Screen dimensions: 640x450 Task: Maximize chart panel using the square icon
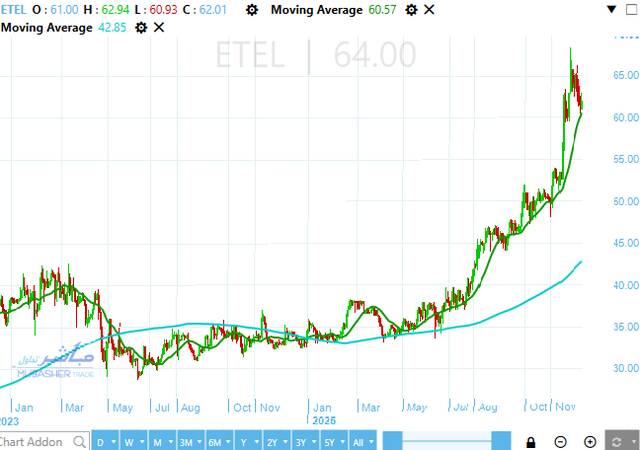click(634, 8)
